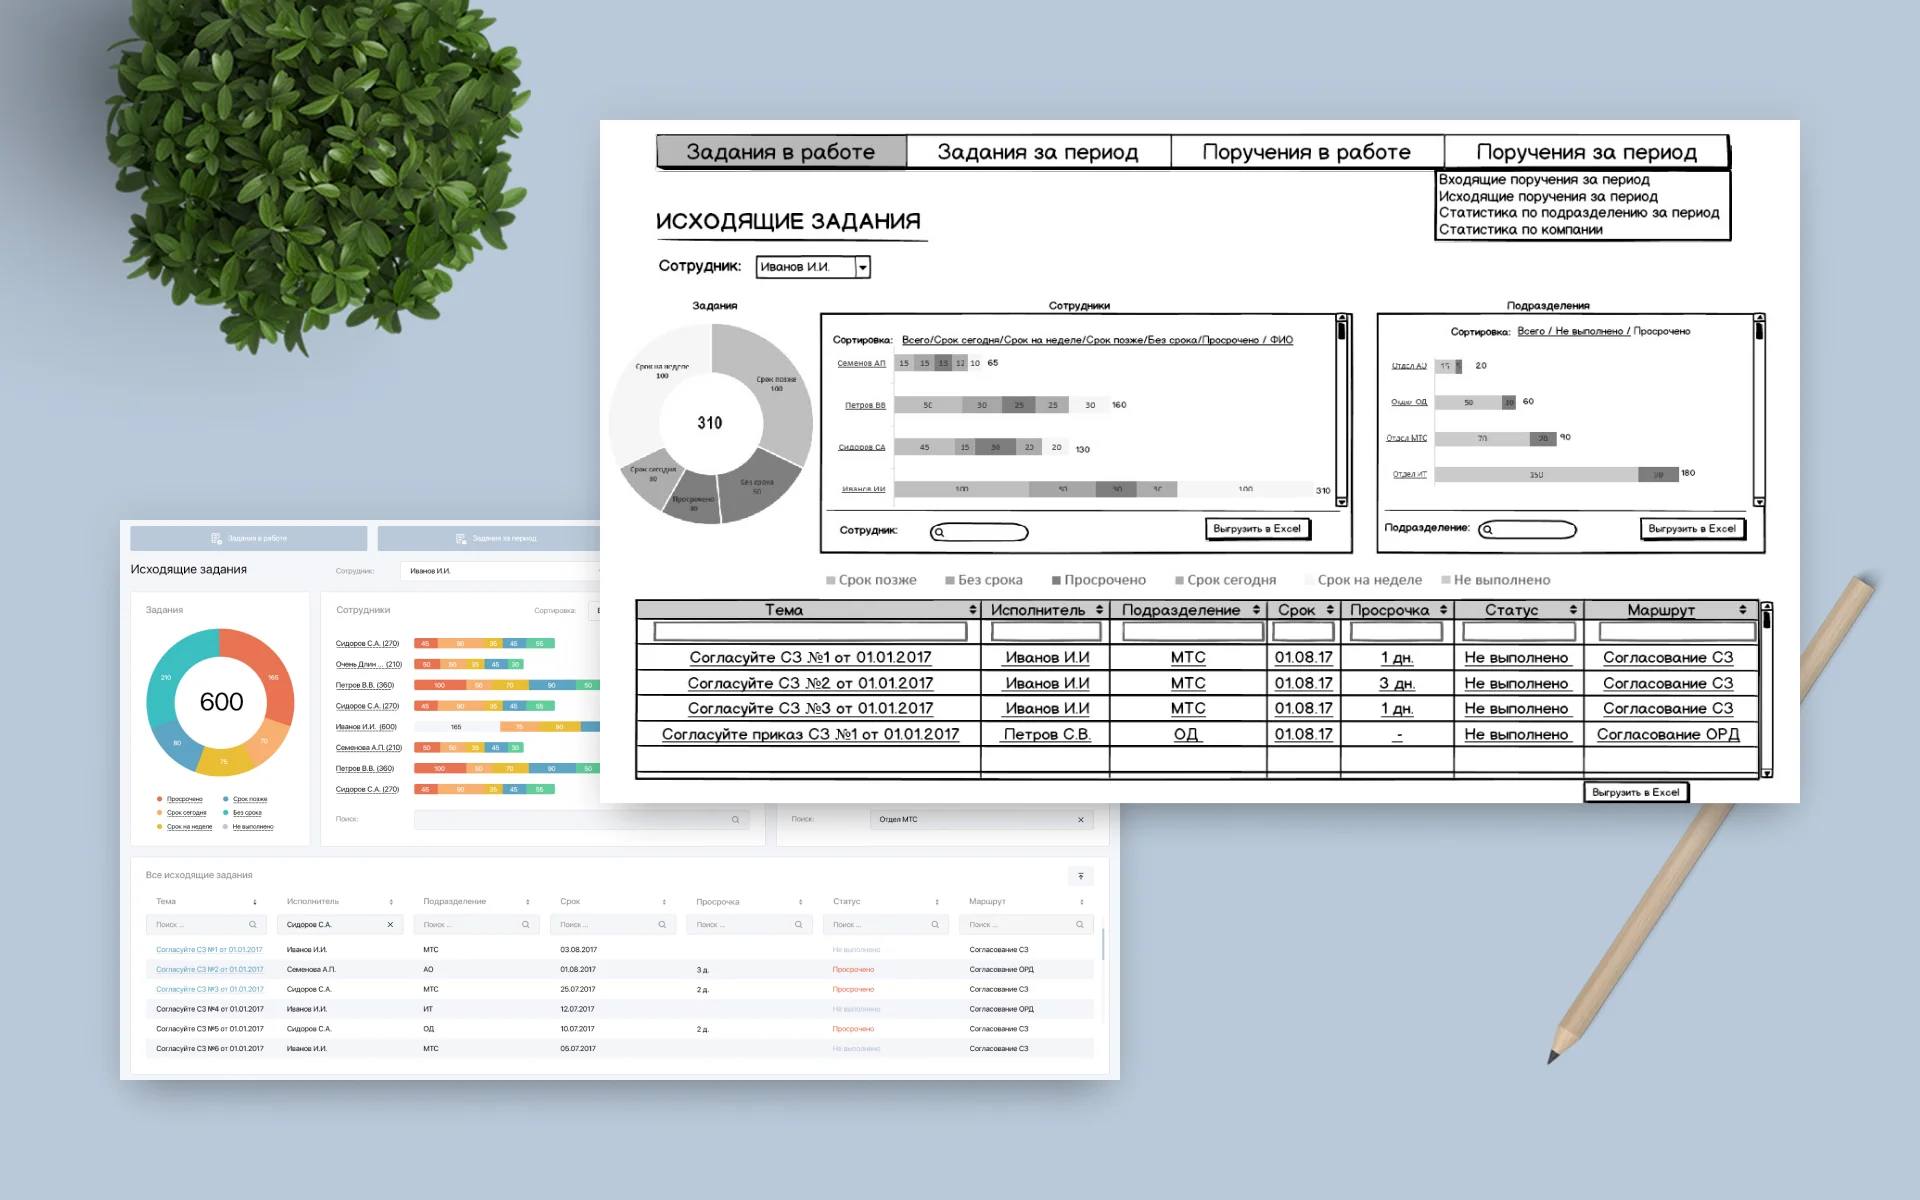Open Поручения в работе wireframe tab
The height and width of the screenshot is (1200, 1920).
(x=1307, y=152)
